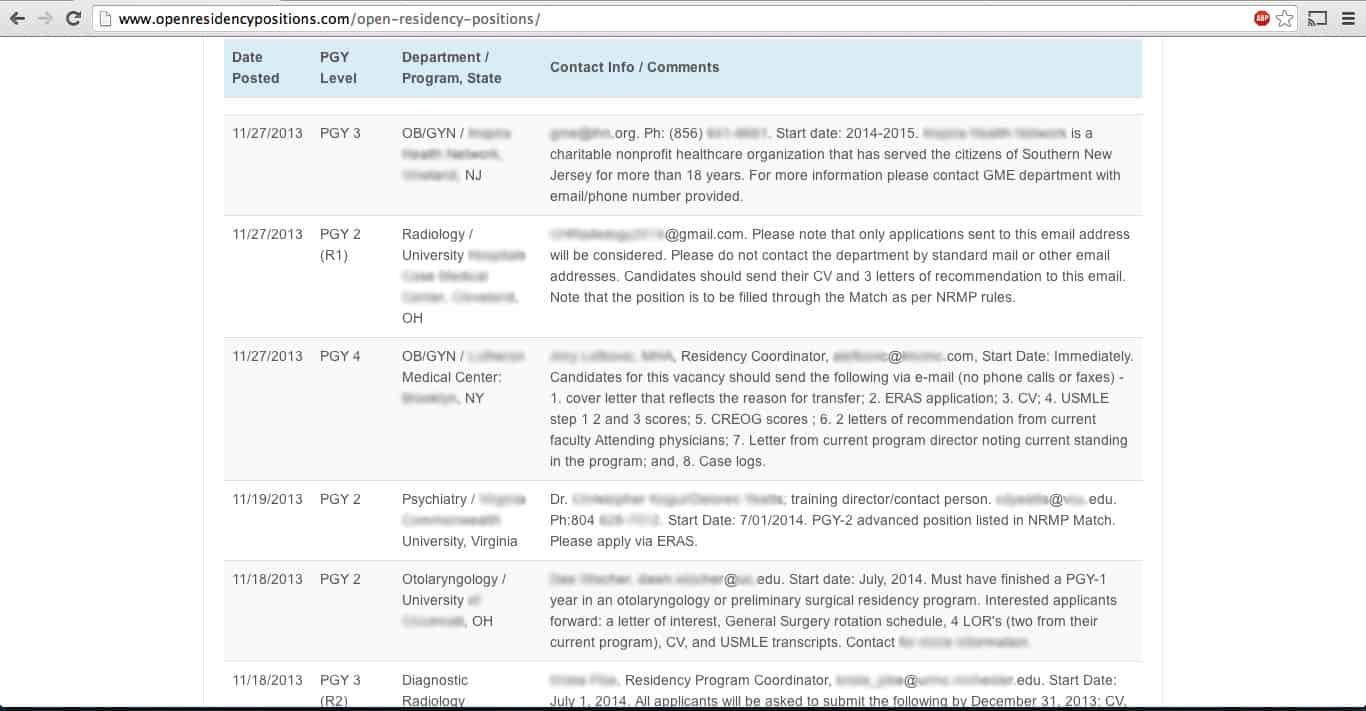Click PGY 2 in the Otolaryngology row
Image resolution: width=1366 pixels, height=711 pixels.
pyautogui.click(x=341, y=579)
